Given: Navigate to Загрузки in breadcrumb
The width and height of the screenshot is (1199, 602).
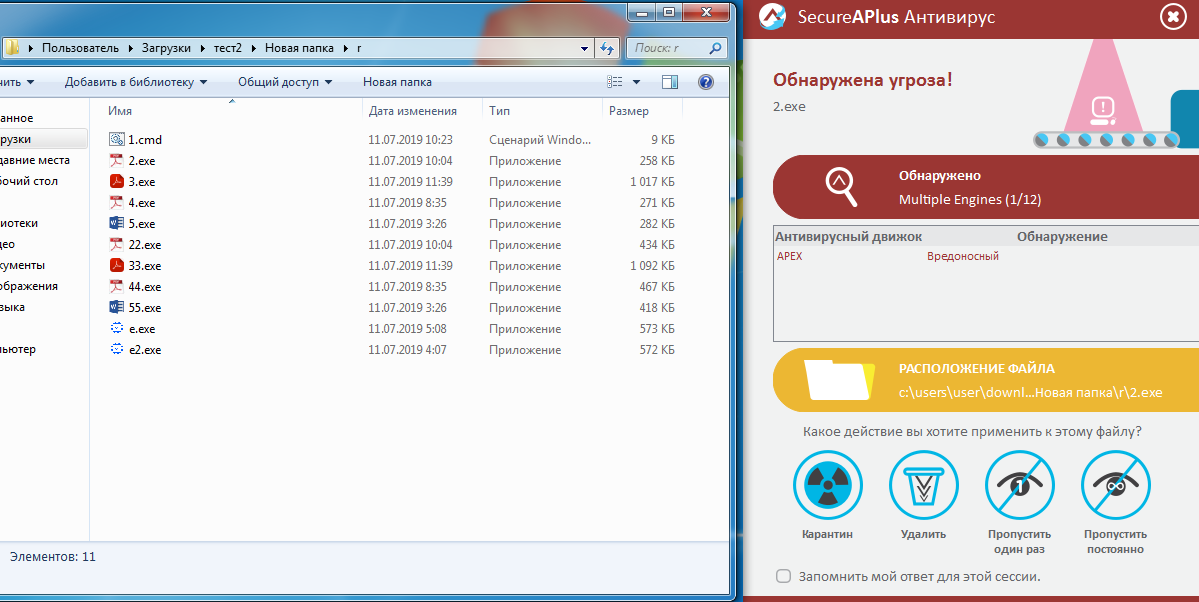Looking at the screenshot, I should point(166,48).
